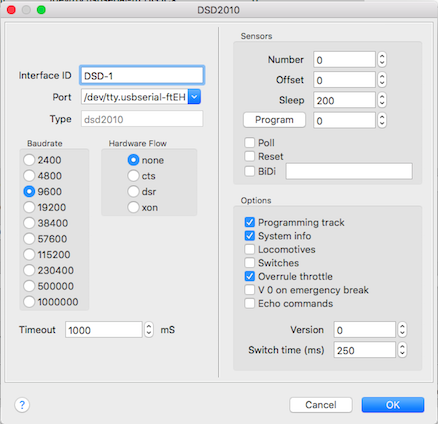Click the Program button
The width and height of the screenshot is (438, 424).
[x=274, y=120]
